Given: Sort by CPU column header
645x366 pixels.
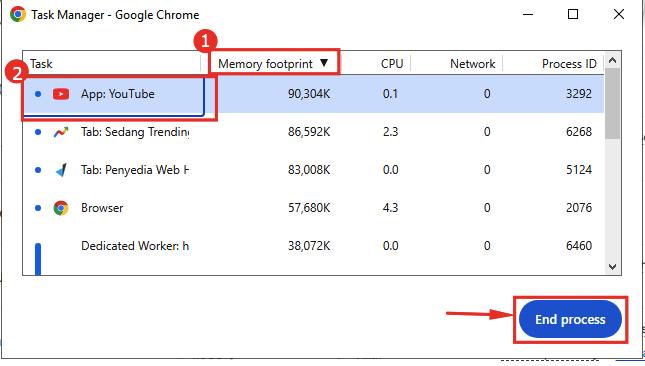Looking at the screenshot, I should click(392, 64).
